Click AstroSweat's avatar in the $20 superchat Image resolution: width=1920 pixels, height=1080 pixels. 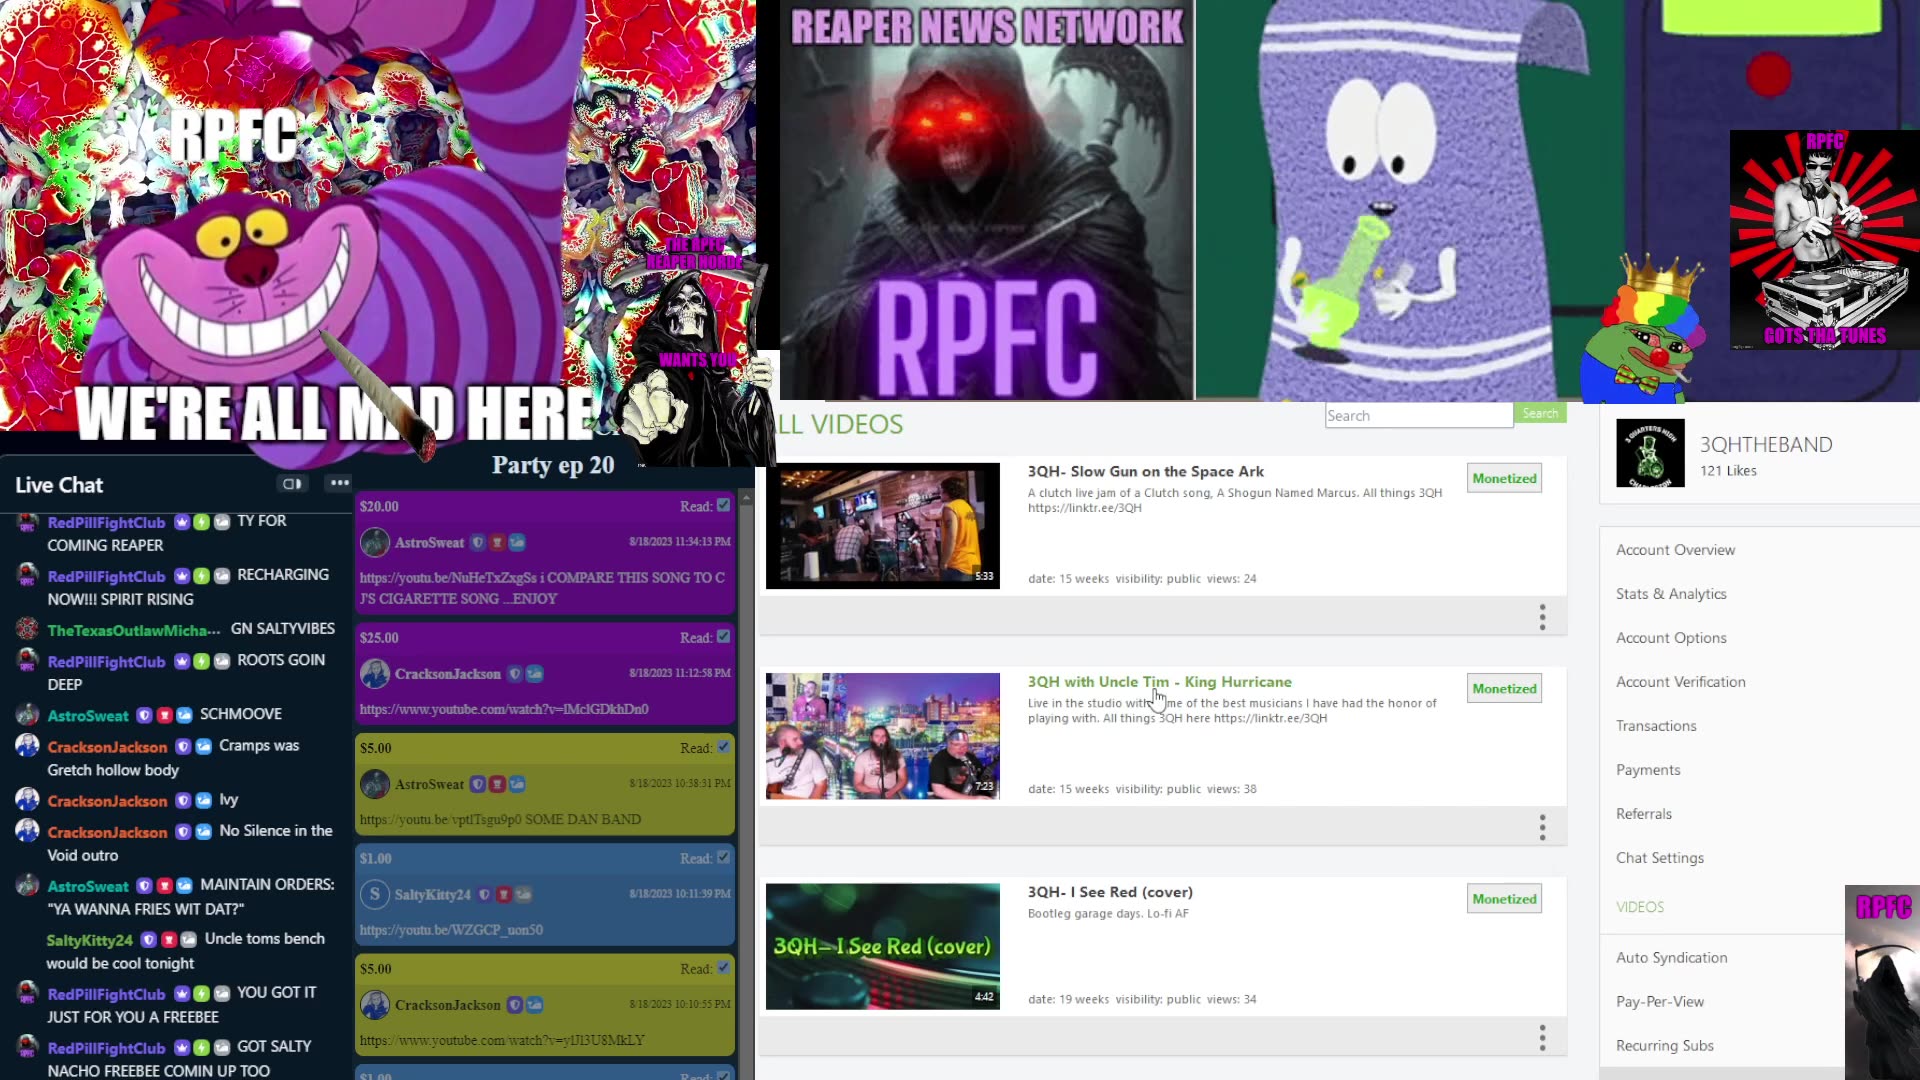click(x=375, y=542)
